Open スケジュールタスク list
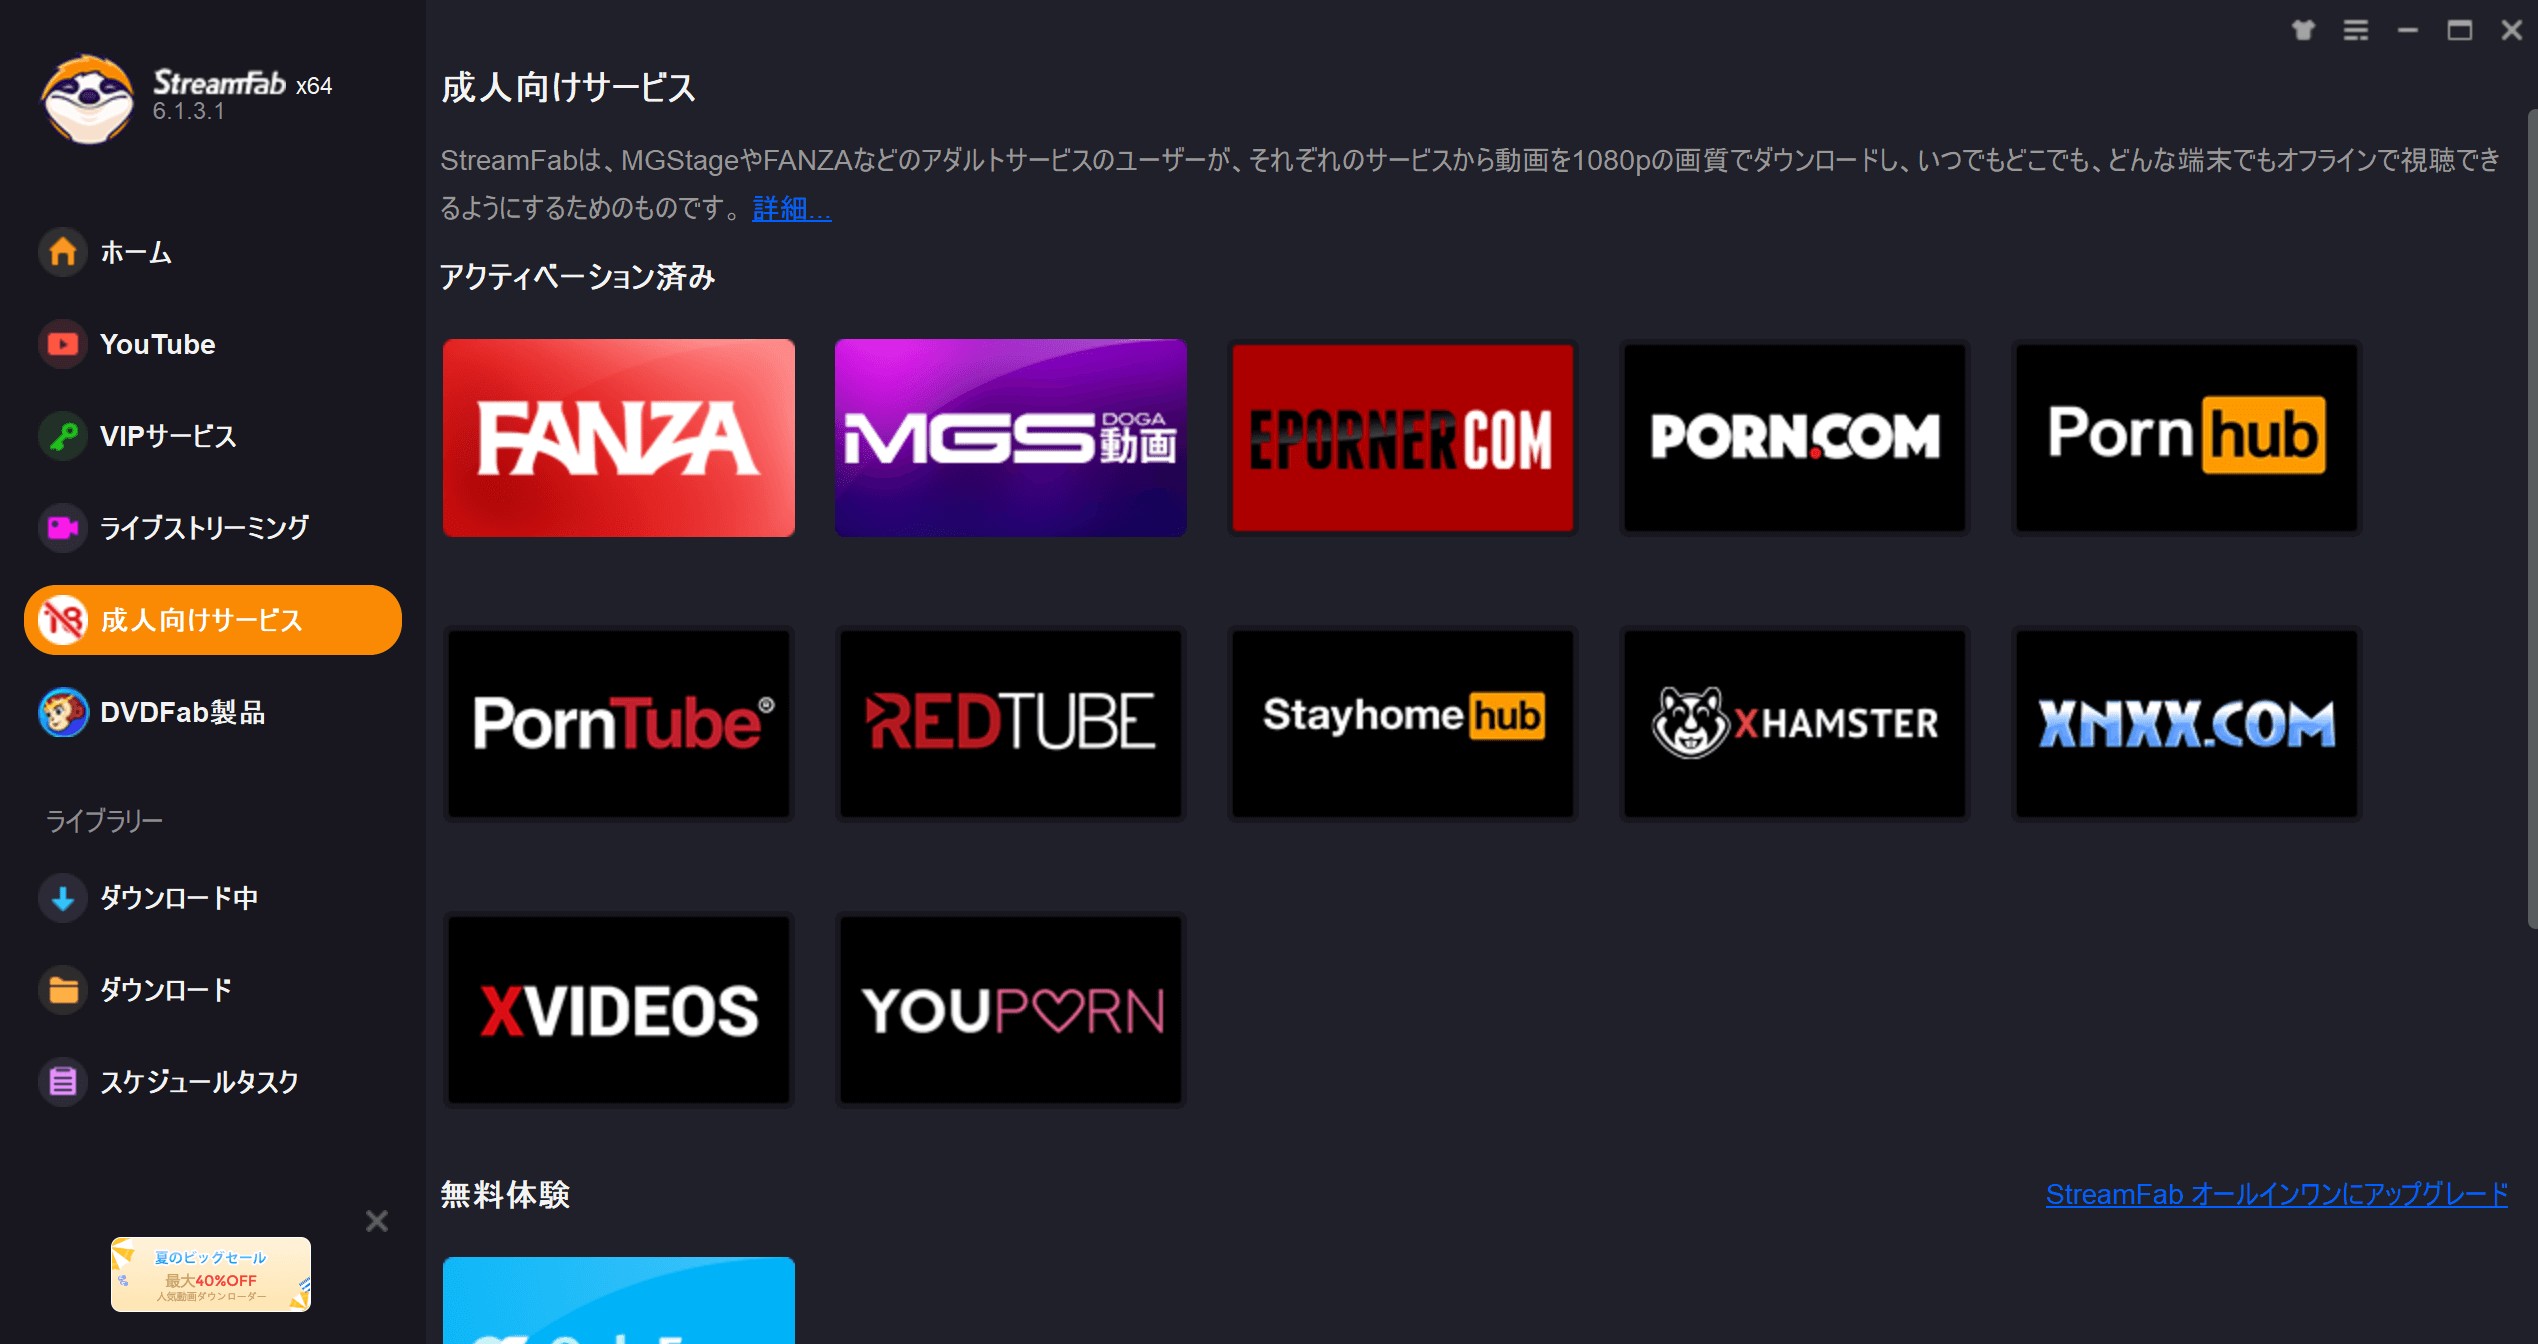2538x1344 pixels. (200, 1081)
